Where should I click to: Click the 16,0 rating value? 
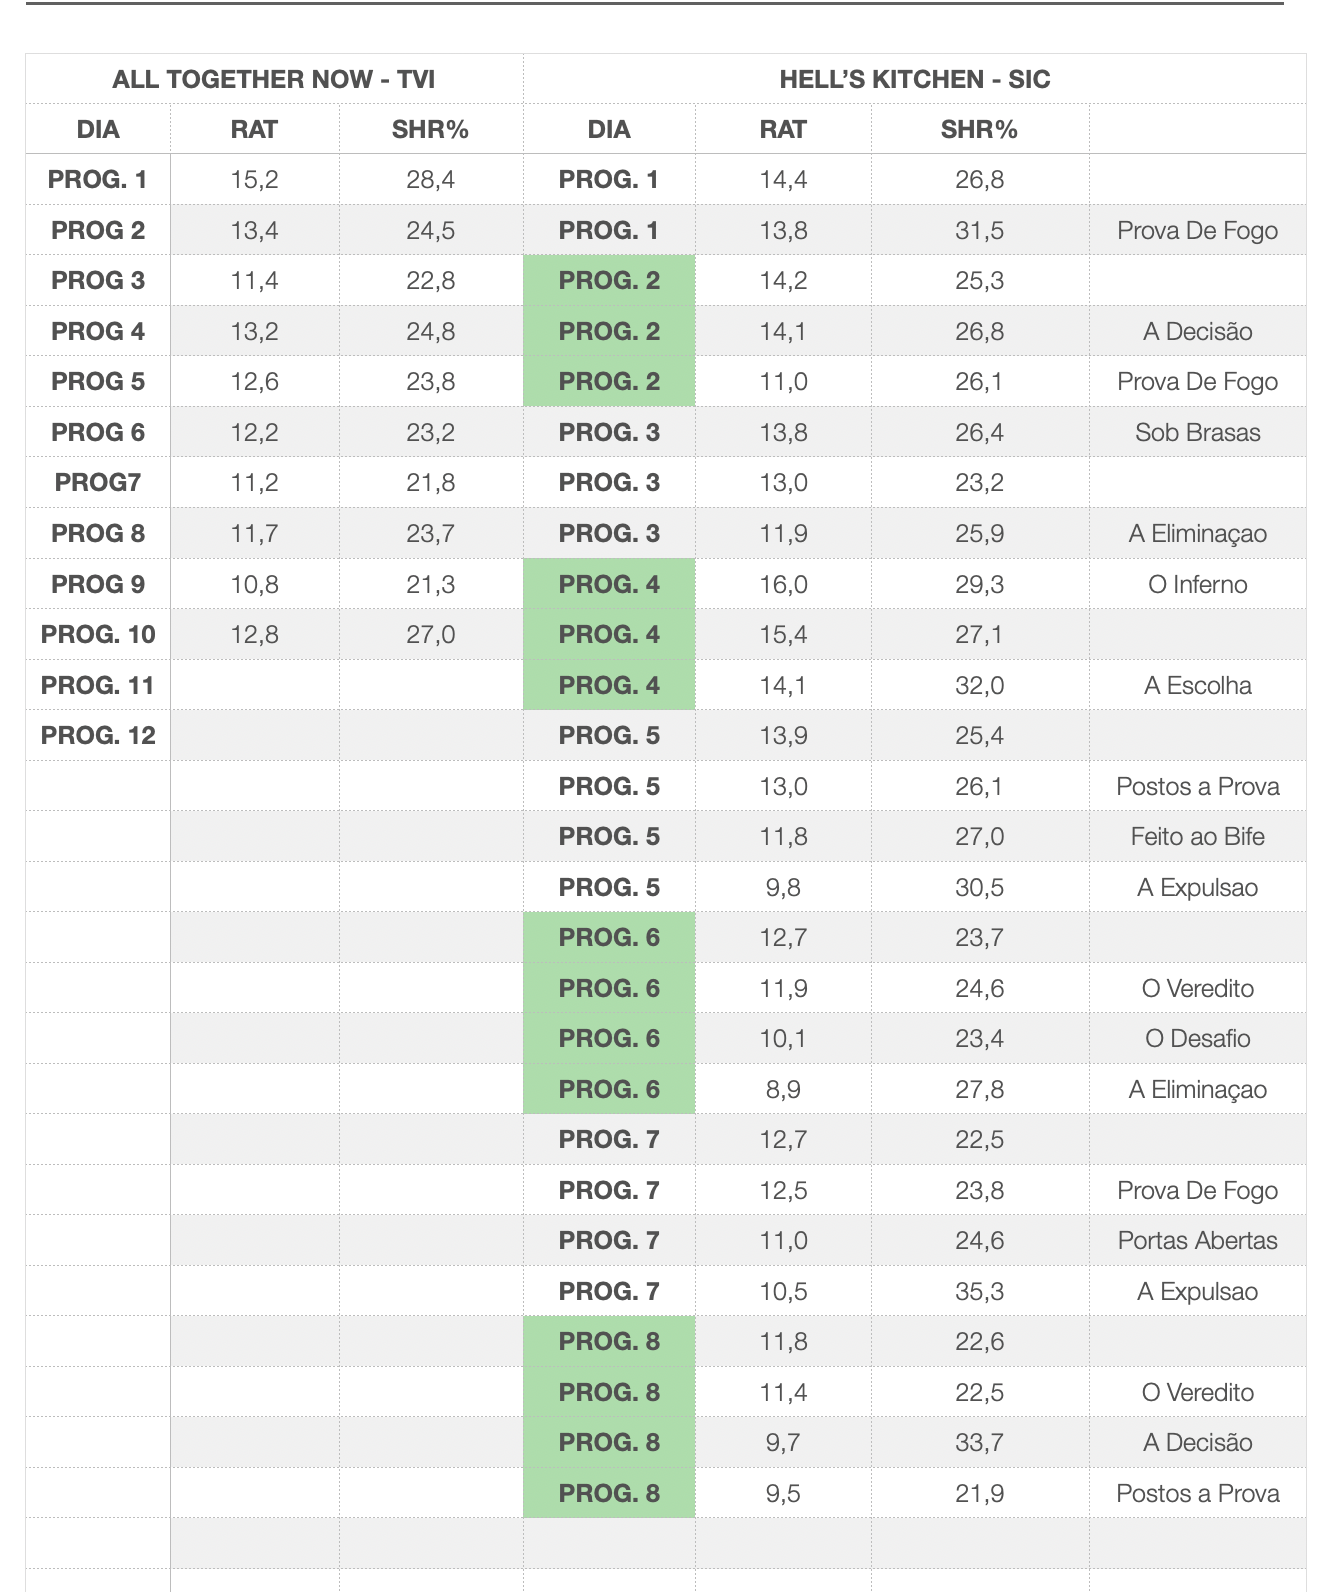(x=783, y=584)
